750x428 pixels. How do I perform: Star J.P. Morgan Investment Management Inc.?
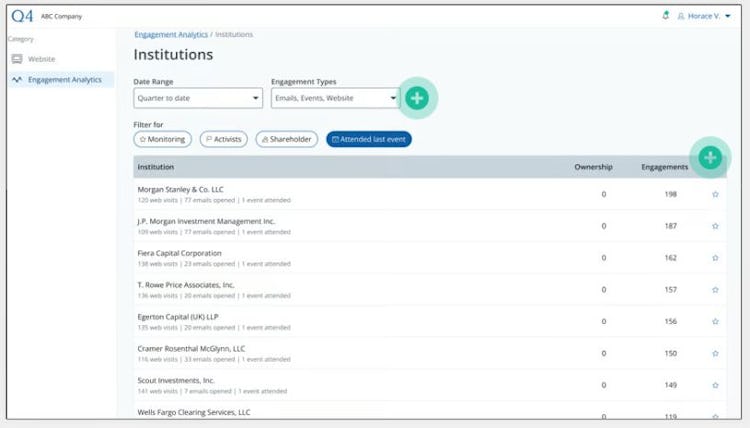pos(715,226)
